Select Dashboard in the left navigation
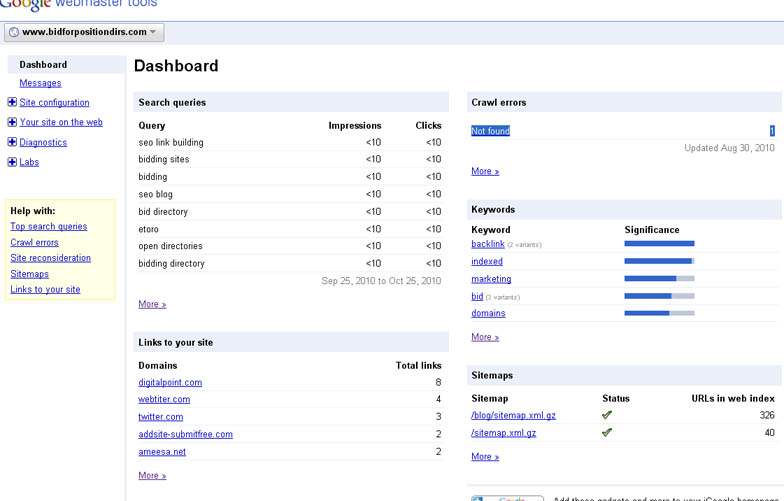The image size is (784, 501). [43, 65]
